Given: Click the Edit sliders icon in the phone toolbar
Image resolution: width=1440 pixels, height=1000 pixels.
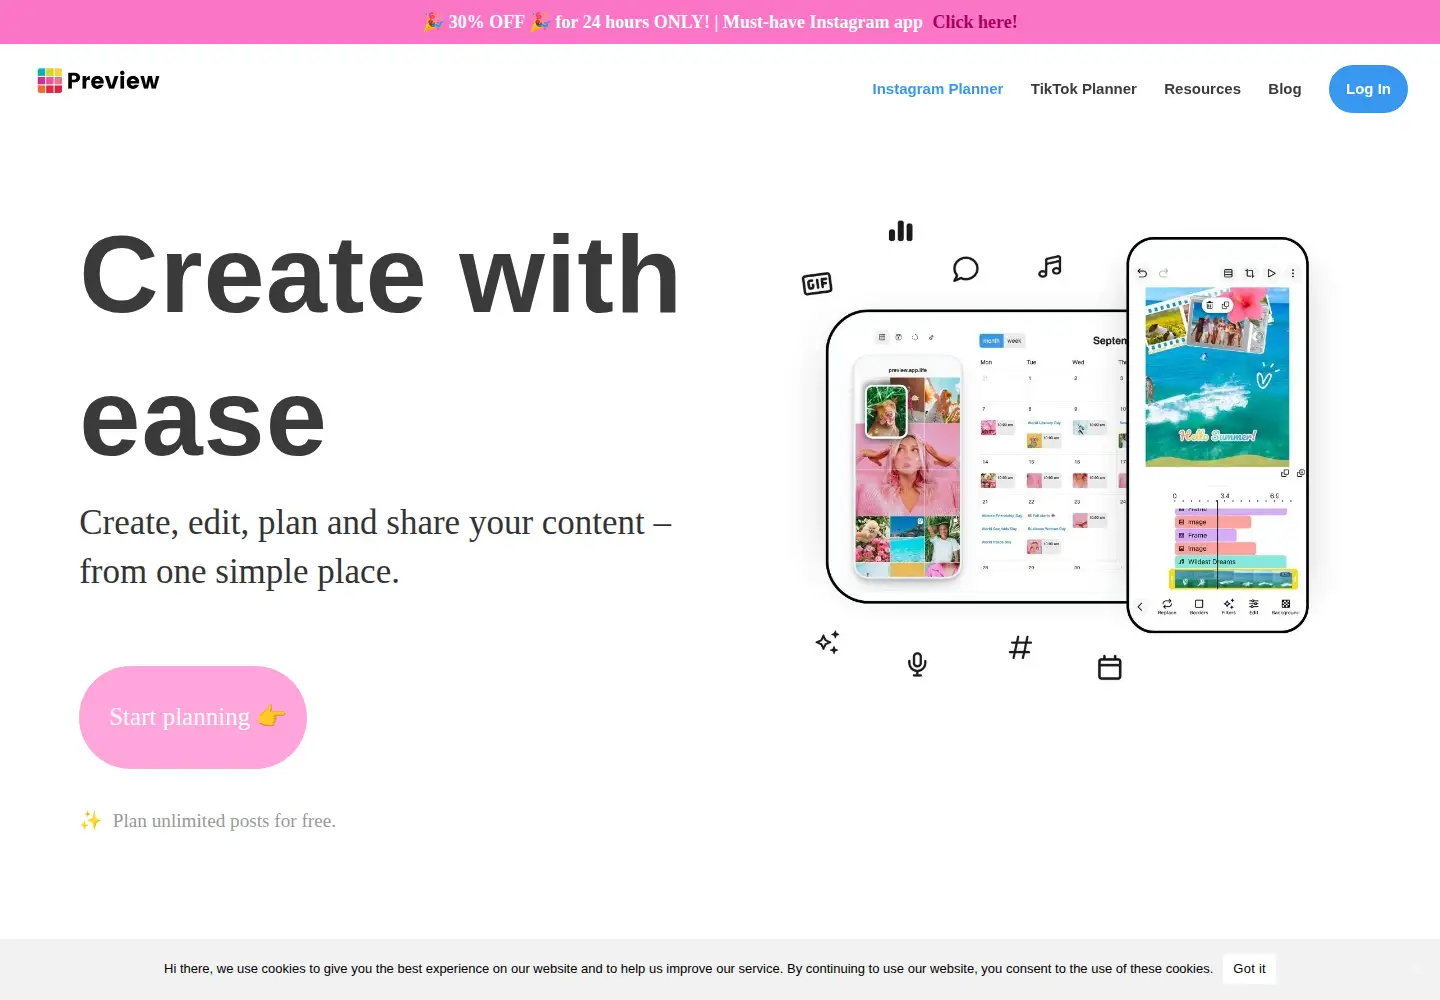Looking at the screenshot, I should [1254, 606].
